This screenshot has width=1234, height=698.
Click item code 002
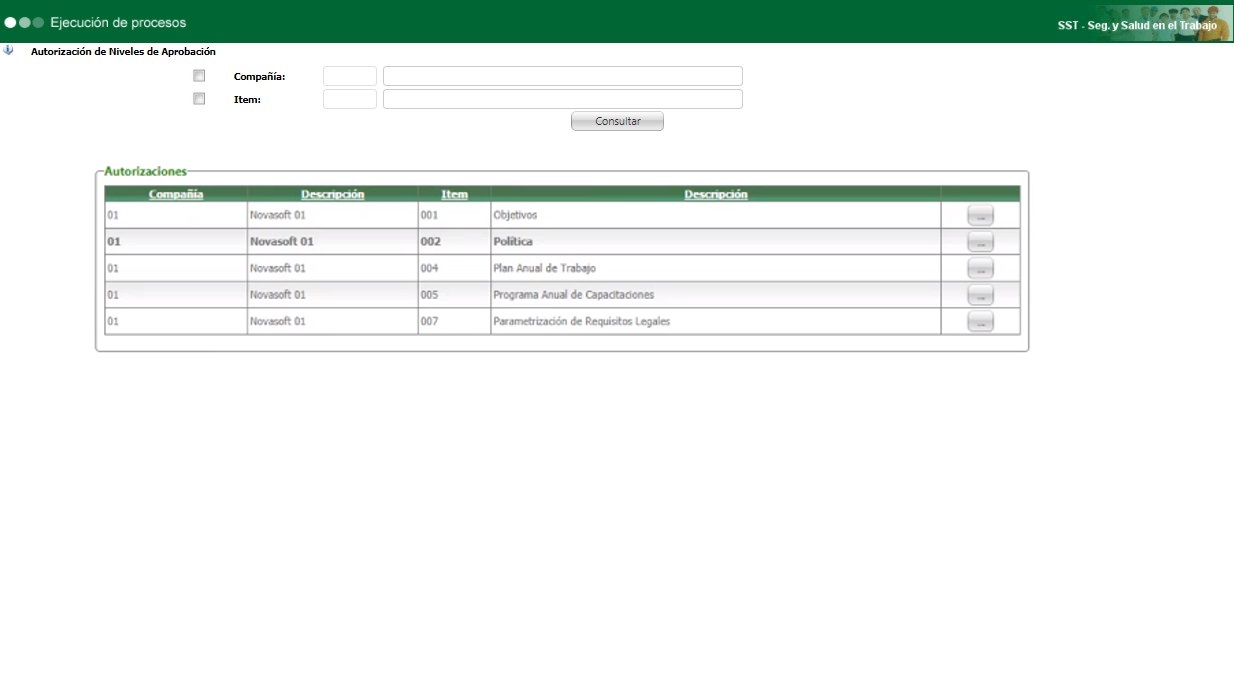[x=431, y=242]
